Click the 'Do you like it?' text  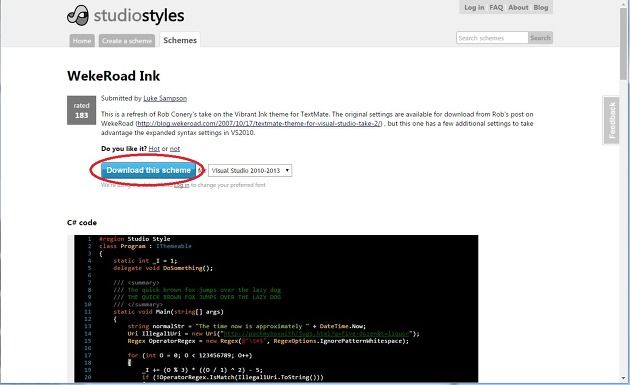point(124,149)
